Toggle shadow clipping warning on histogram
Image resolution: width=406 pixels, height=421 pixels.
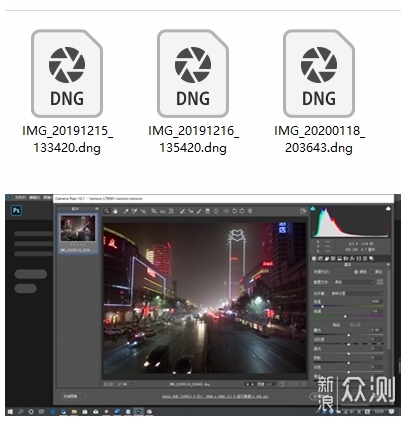click(313, 209)
